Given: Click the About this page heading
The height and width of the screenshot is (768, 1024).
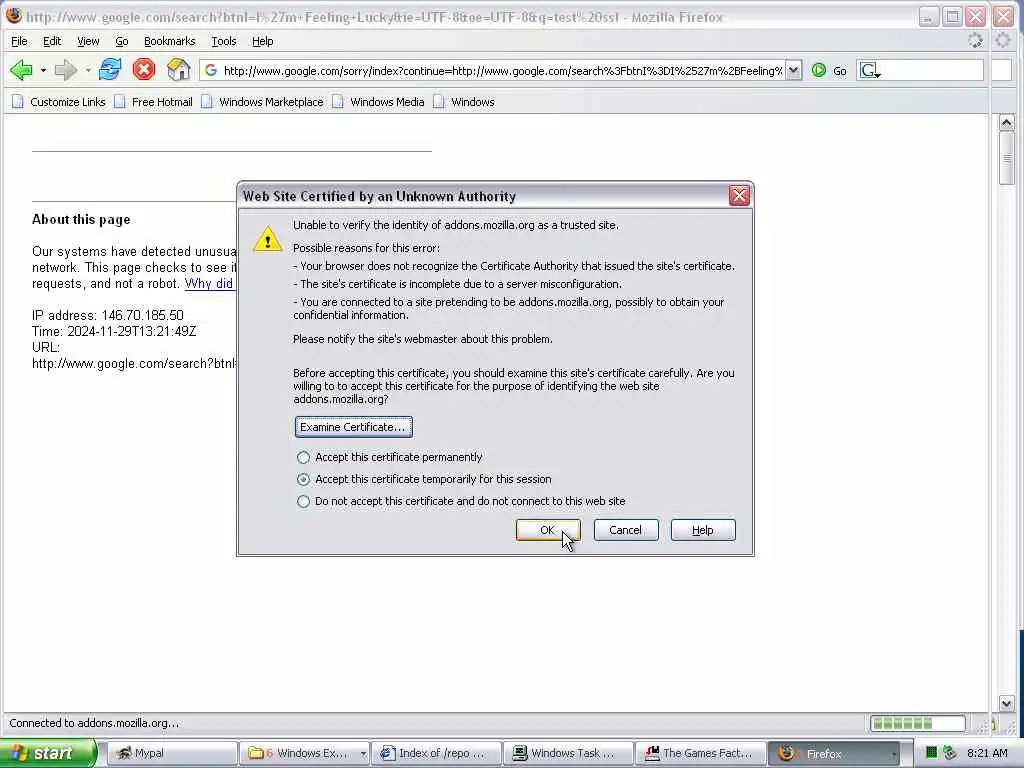Looking at the screenshot, I should pos(81,219).
